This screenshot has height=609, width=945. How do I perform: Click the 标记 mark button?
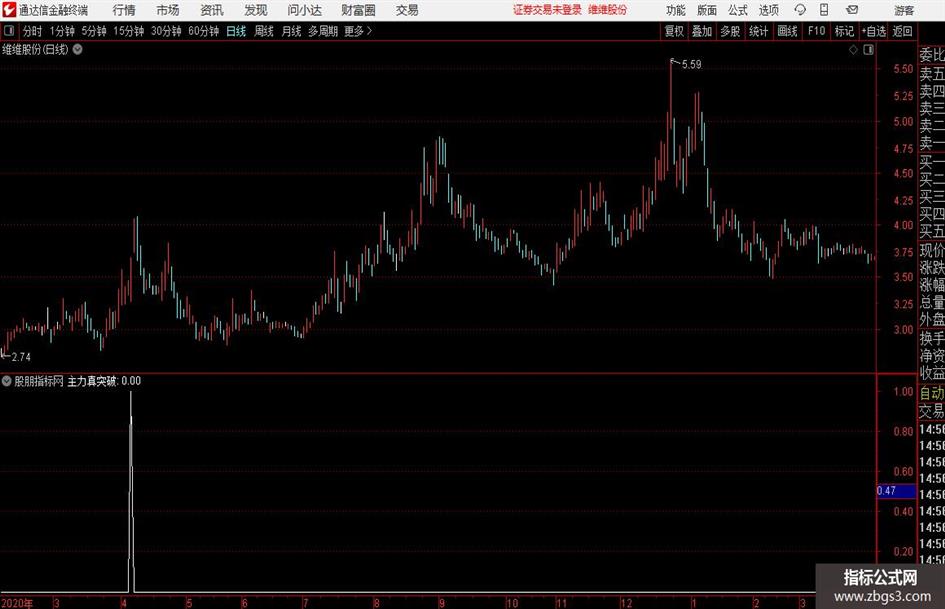point(844,31)
